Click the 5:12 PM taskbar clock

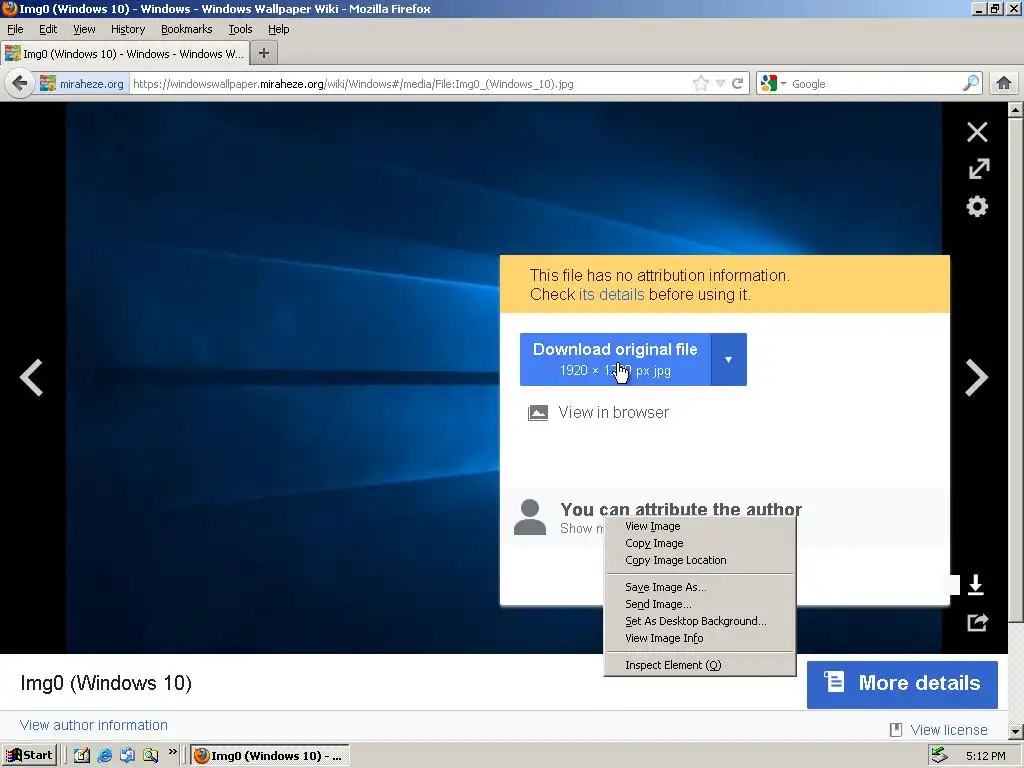(x=985, y=756)
